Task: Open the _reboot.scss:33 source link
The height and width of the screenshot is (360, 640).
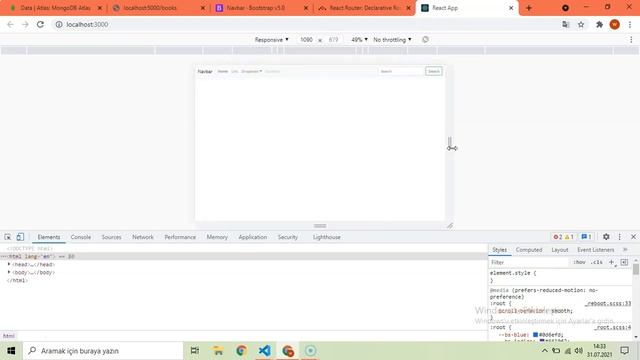Action: [608, 304]
